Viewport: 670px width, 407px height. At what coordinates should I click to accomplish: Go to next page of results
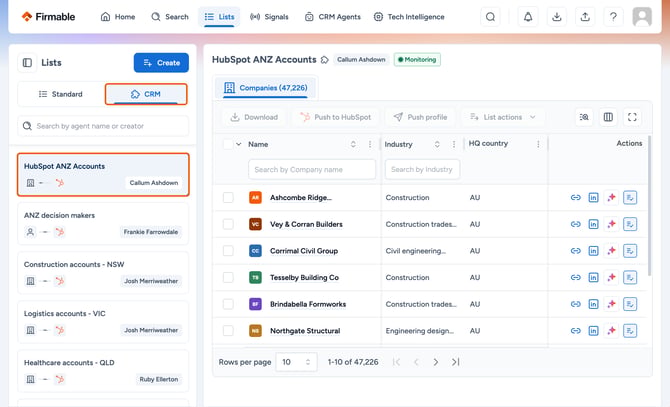435,362
